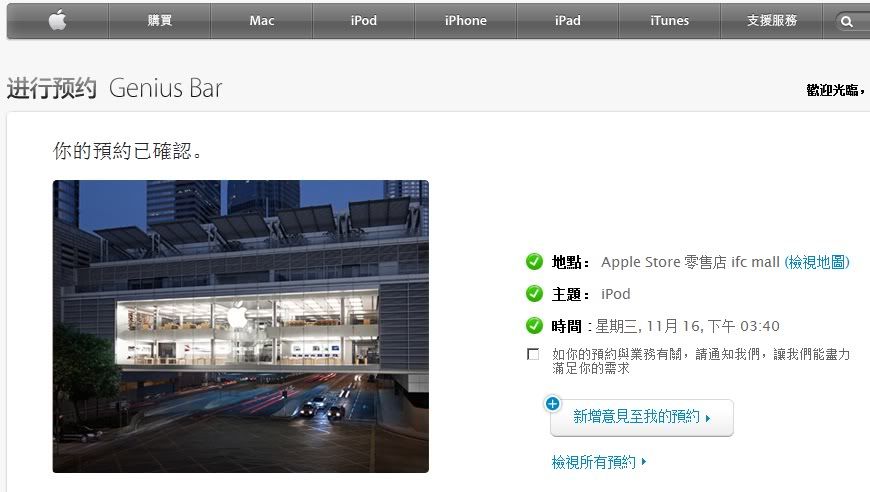This screenshot has height=492, width=870.
Task: Click the green checkmark beside 時間
Action: pos(534,326)
